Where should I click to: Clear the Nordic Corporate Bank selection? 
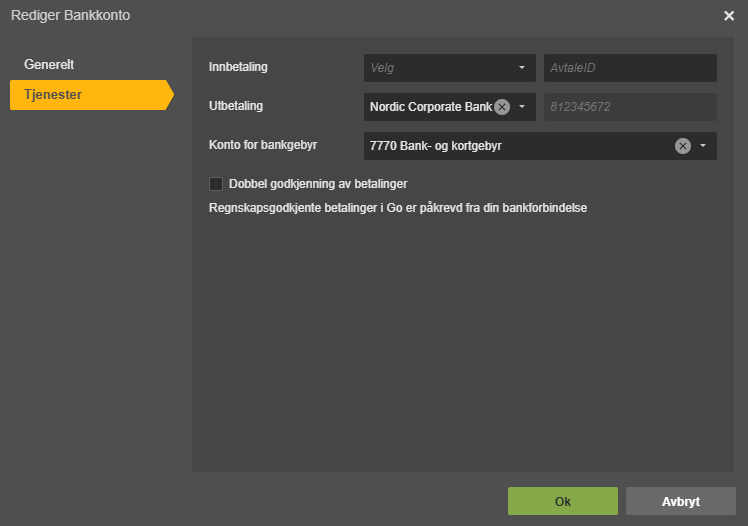pos(502,107)
